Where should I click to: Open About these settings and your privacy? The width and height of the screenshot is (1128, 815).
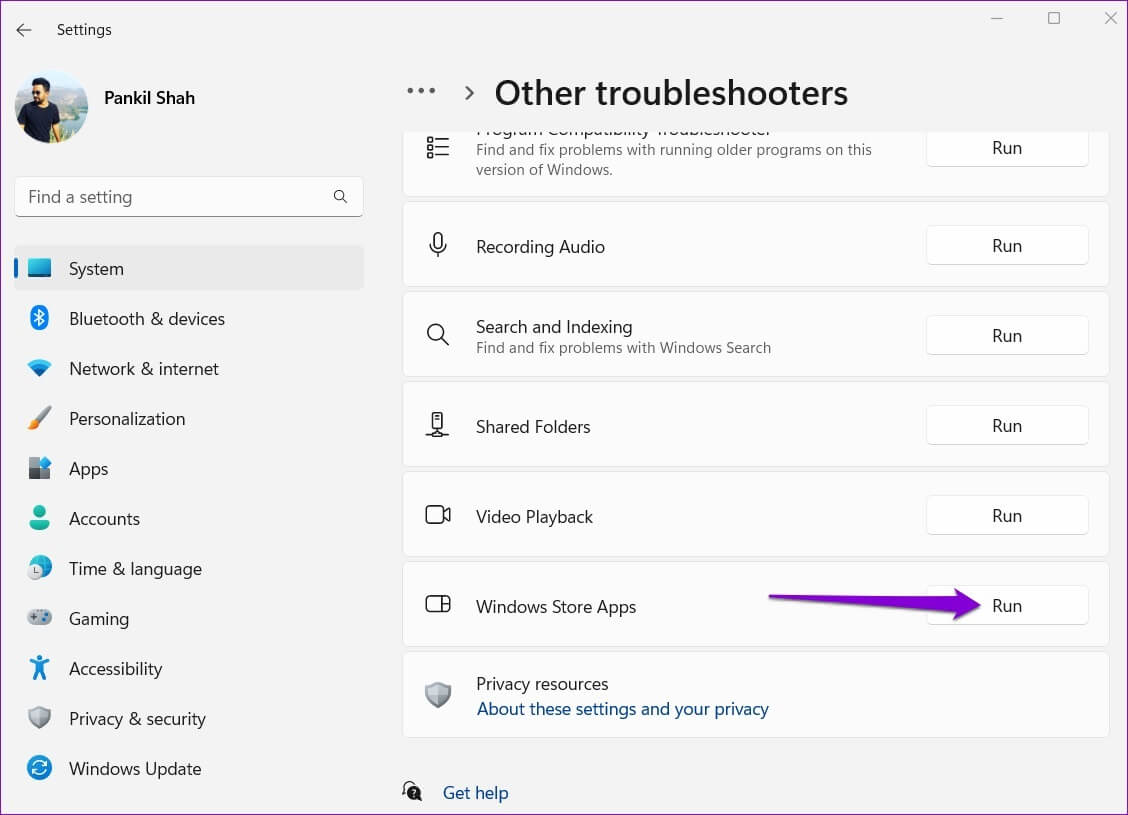point(622,708)
